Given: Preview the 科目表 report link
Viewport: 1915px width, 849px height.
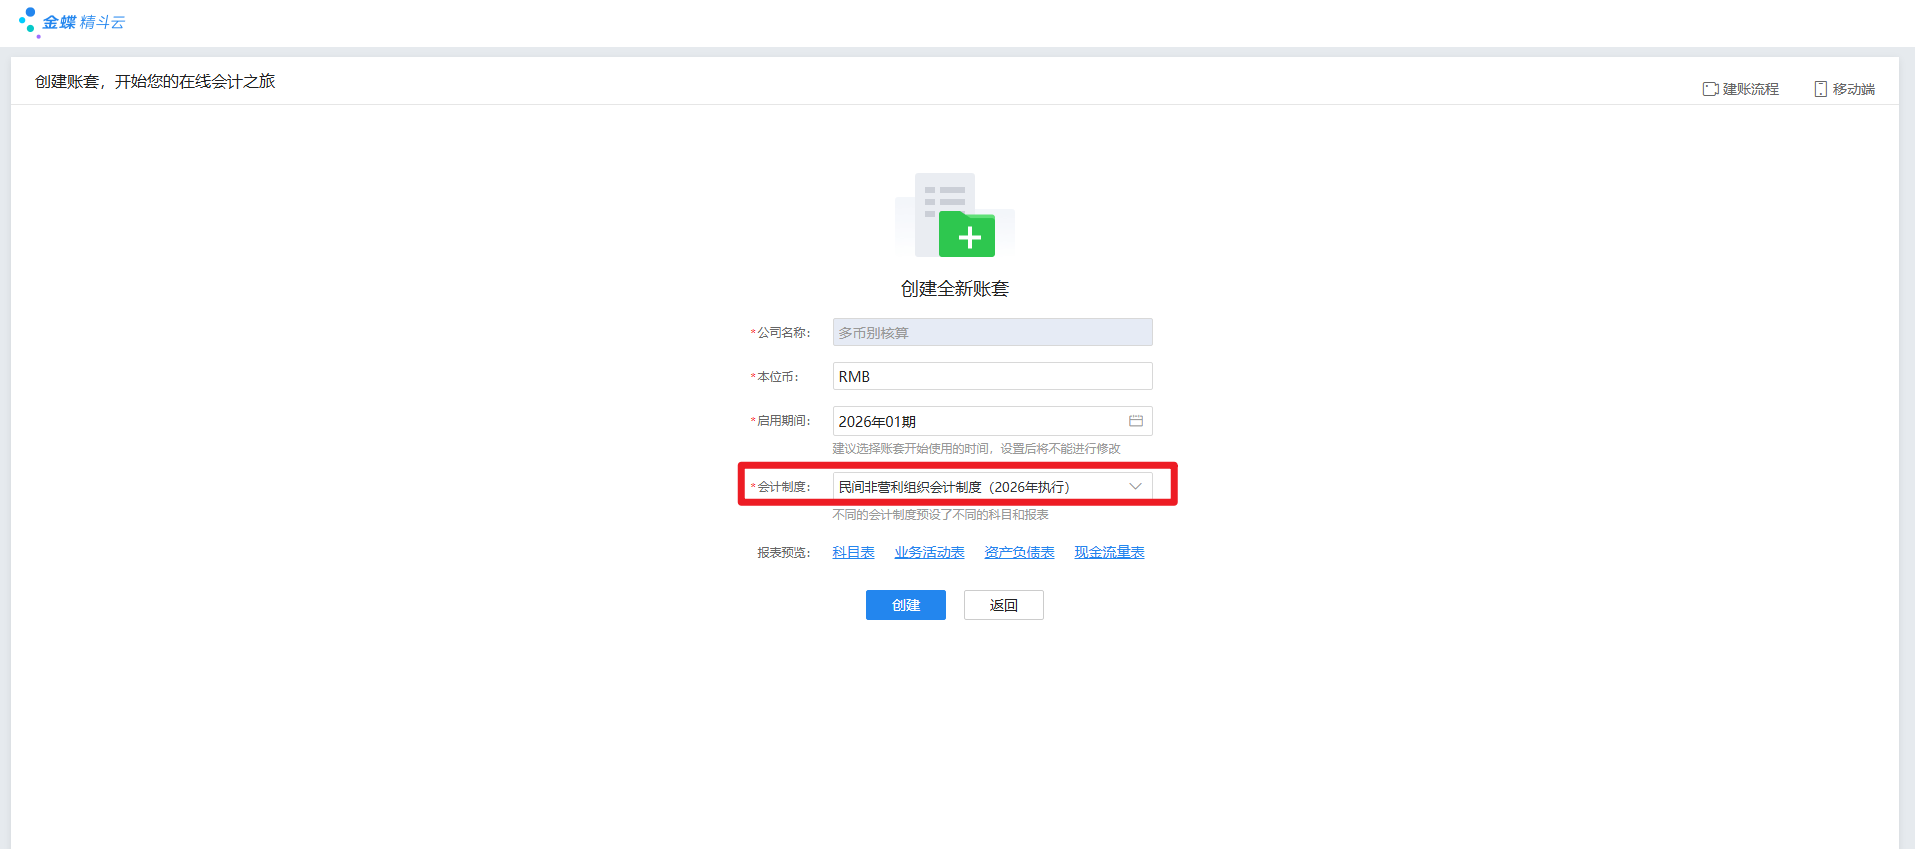Looking at the screenshot, I should [853, 553].
